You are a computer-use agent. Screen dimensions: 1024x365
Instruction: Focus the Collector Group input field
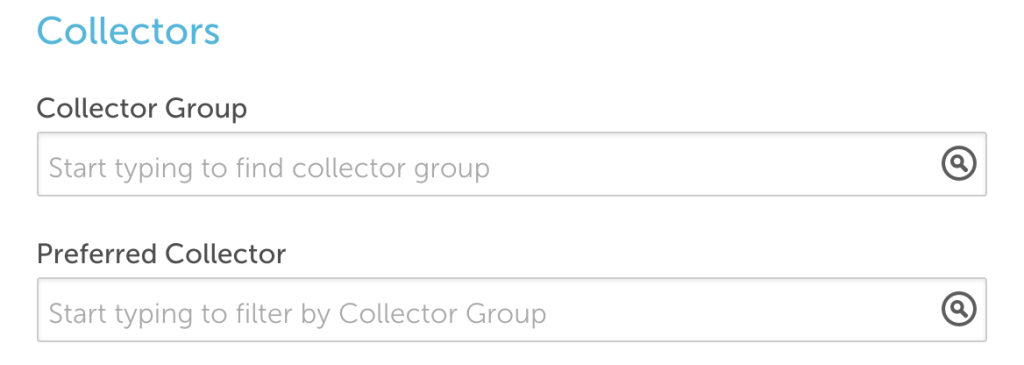(x=511, y=164)
